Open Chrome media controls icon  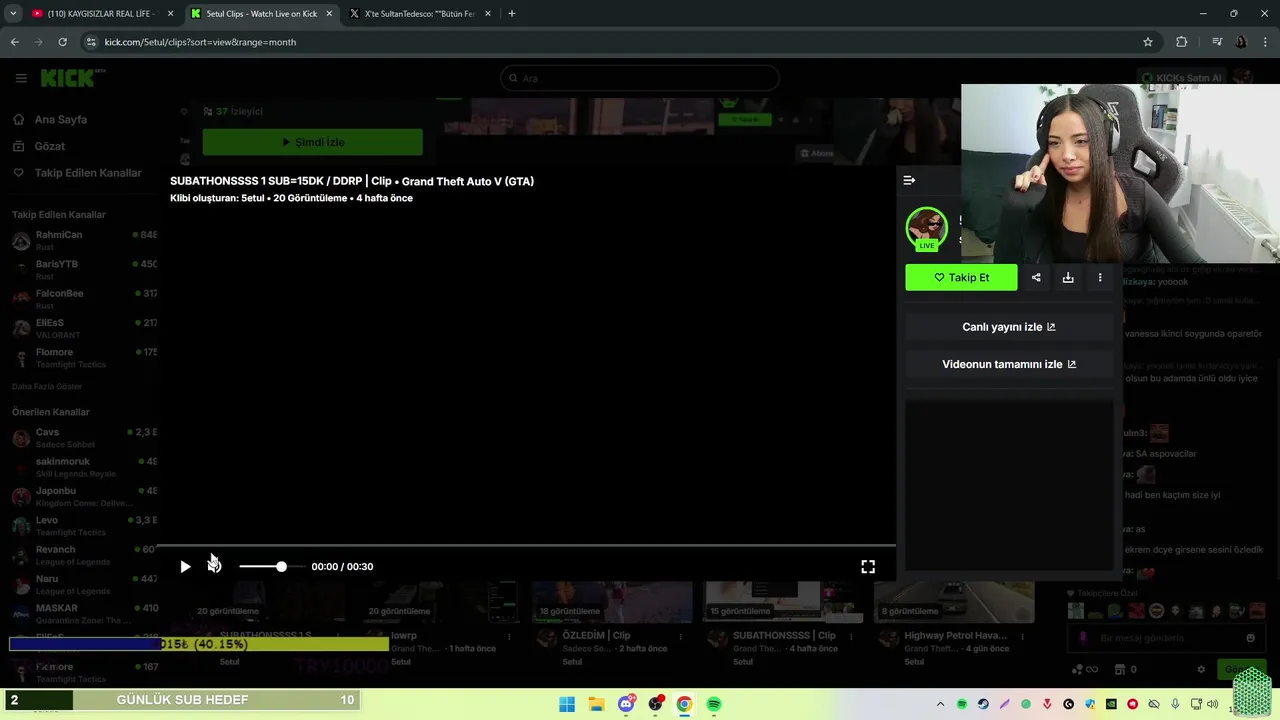(x=1217, y=42)
